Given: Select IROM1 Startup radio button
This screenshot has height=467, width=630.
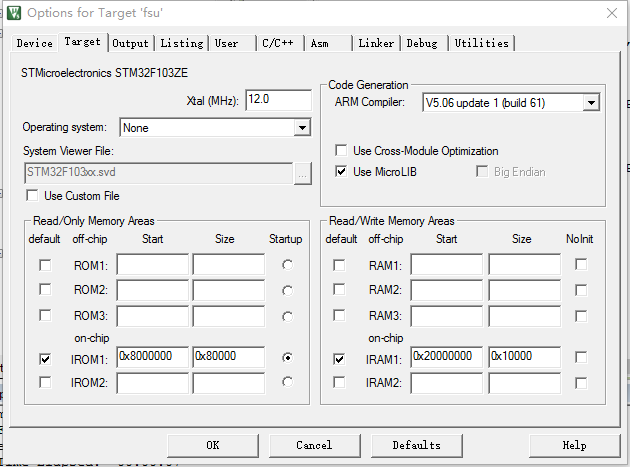Looking at the screenshot, I should click(287, 357).
